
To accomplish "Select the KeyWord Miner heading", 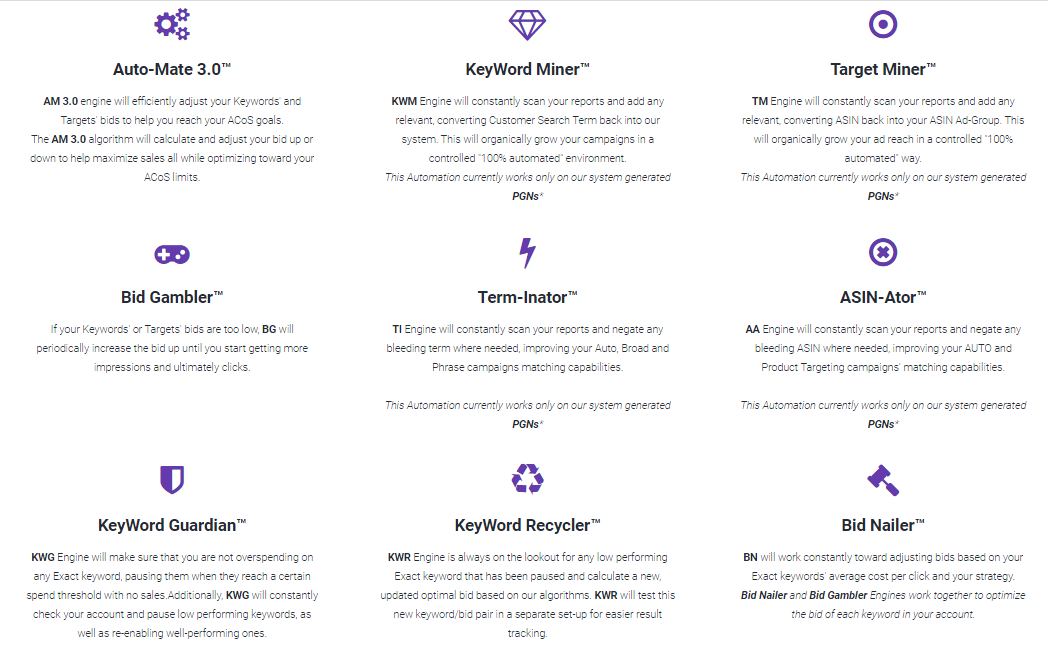I will [527, 70].
